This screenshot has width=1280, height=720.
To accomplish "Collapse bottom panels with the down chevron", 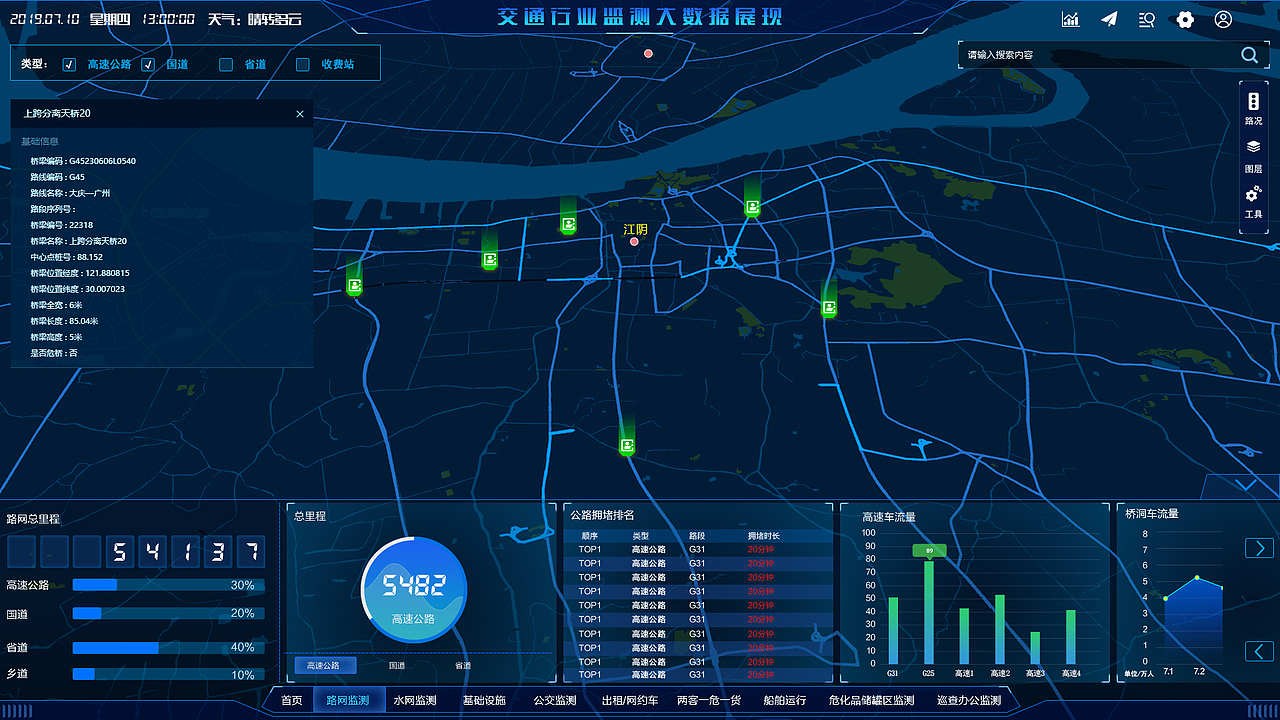I will (x=1246, y=485).
